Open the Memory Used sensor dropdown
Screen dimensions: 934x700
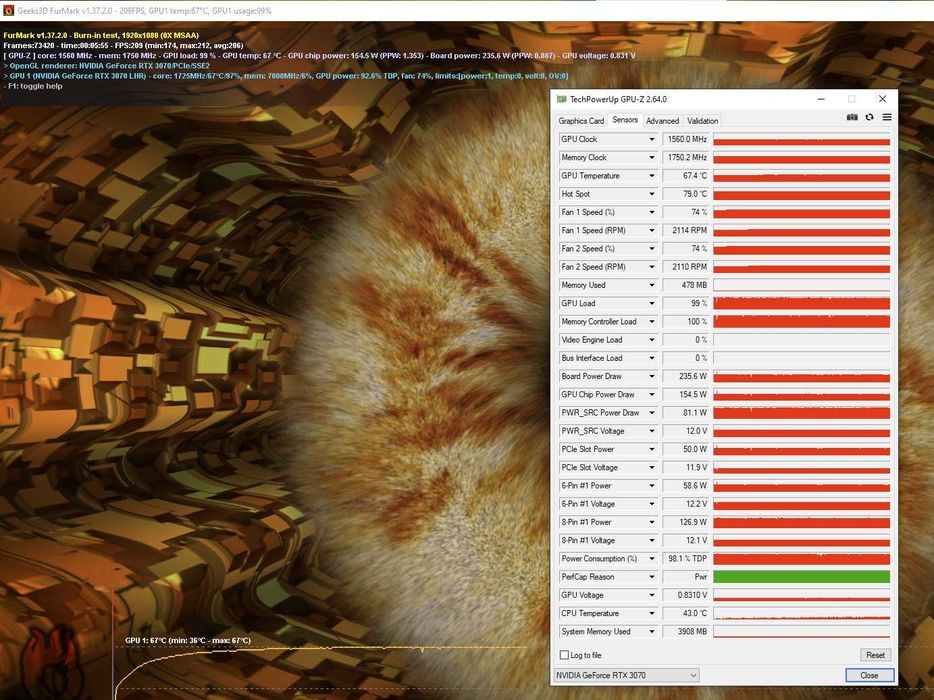[652, 285]
